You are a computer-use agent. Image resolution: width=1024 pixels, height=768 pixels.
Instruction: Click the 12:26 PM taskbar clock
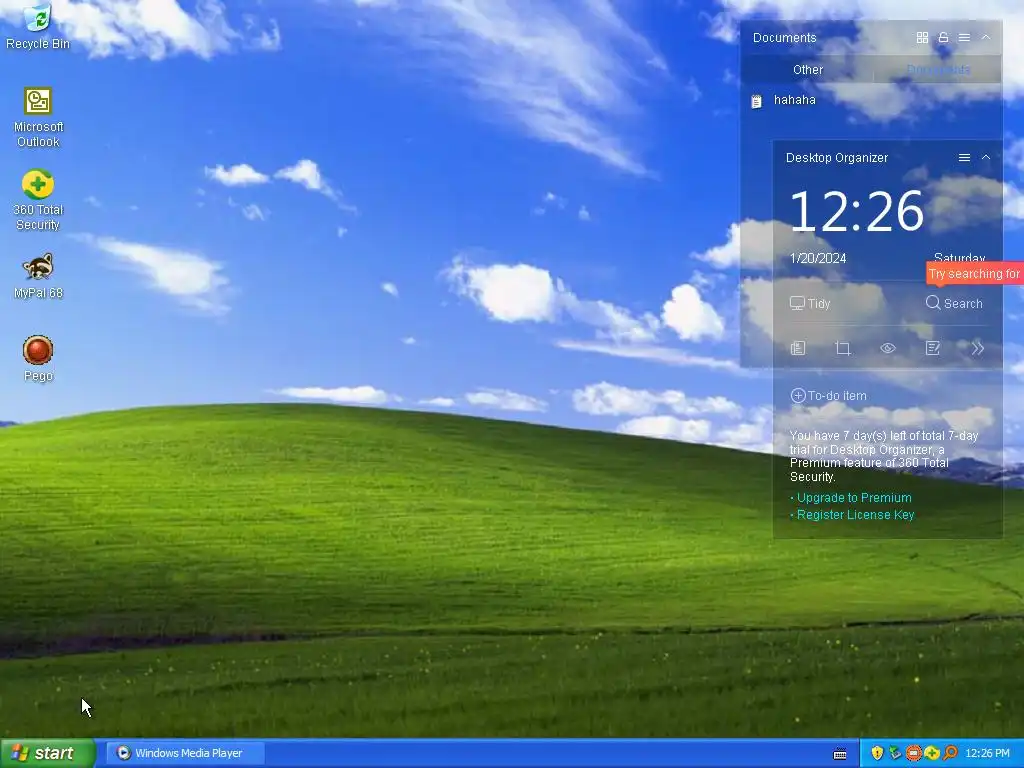click(x=987, y=753)
